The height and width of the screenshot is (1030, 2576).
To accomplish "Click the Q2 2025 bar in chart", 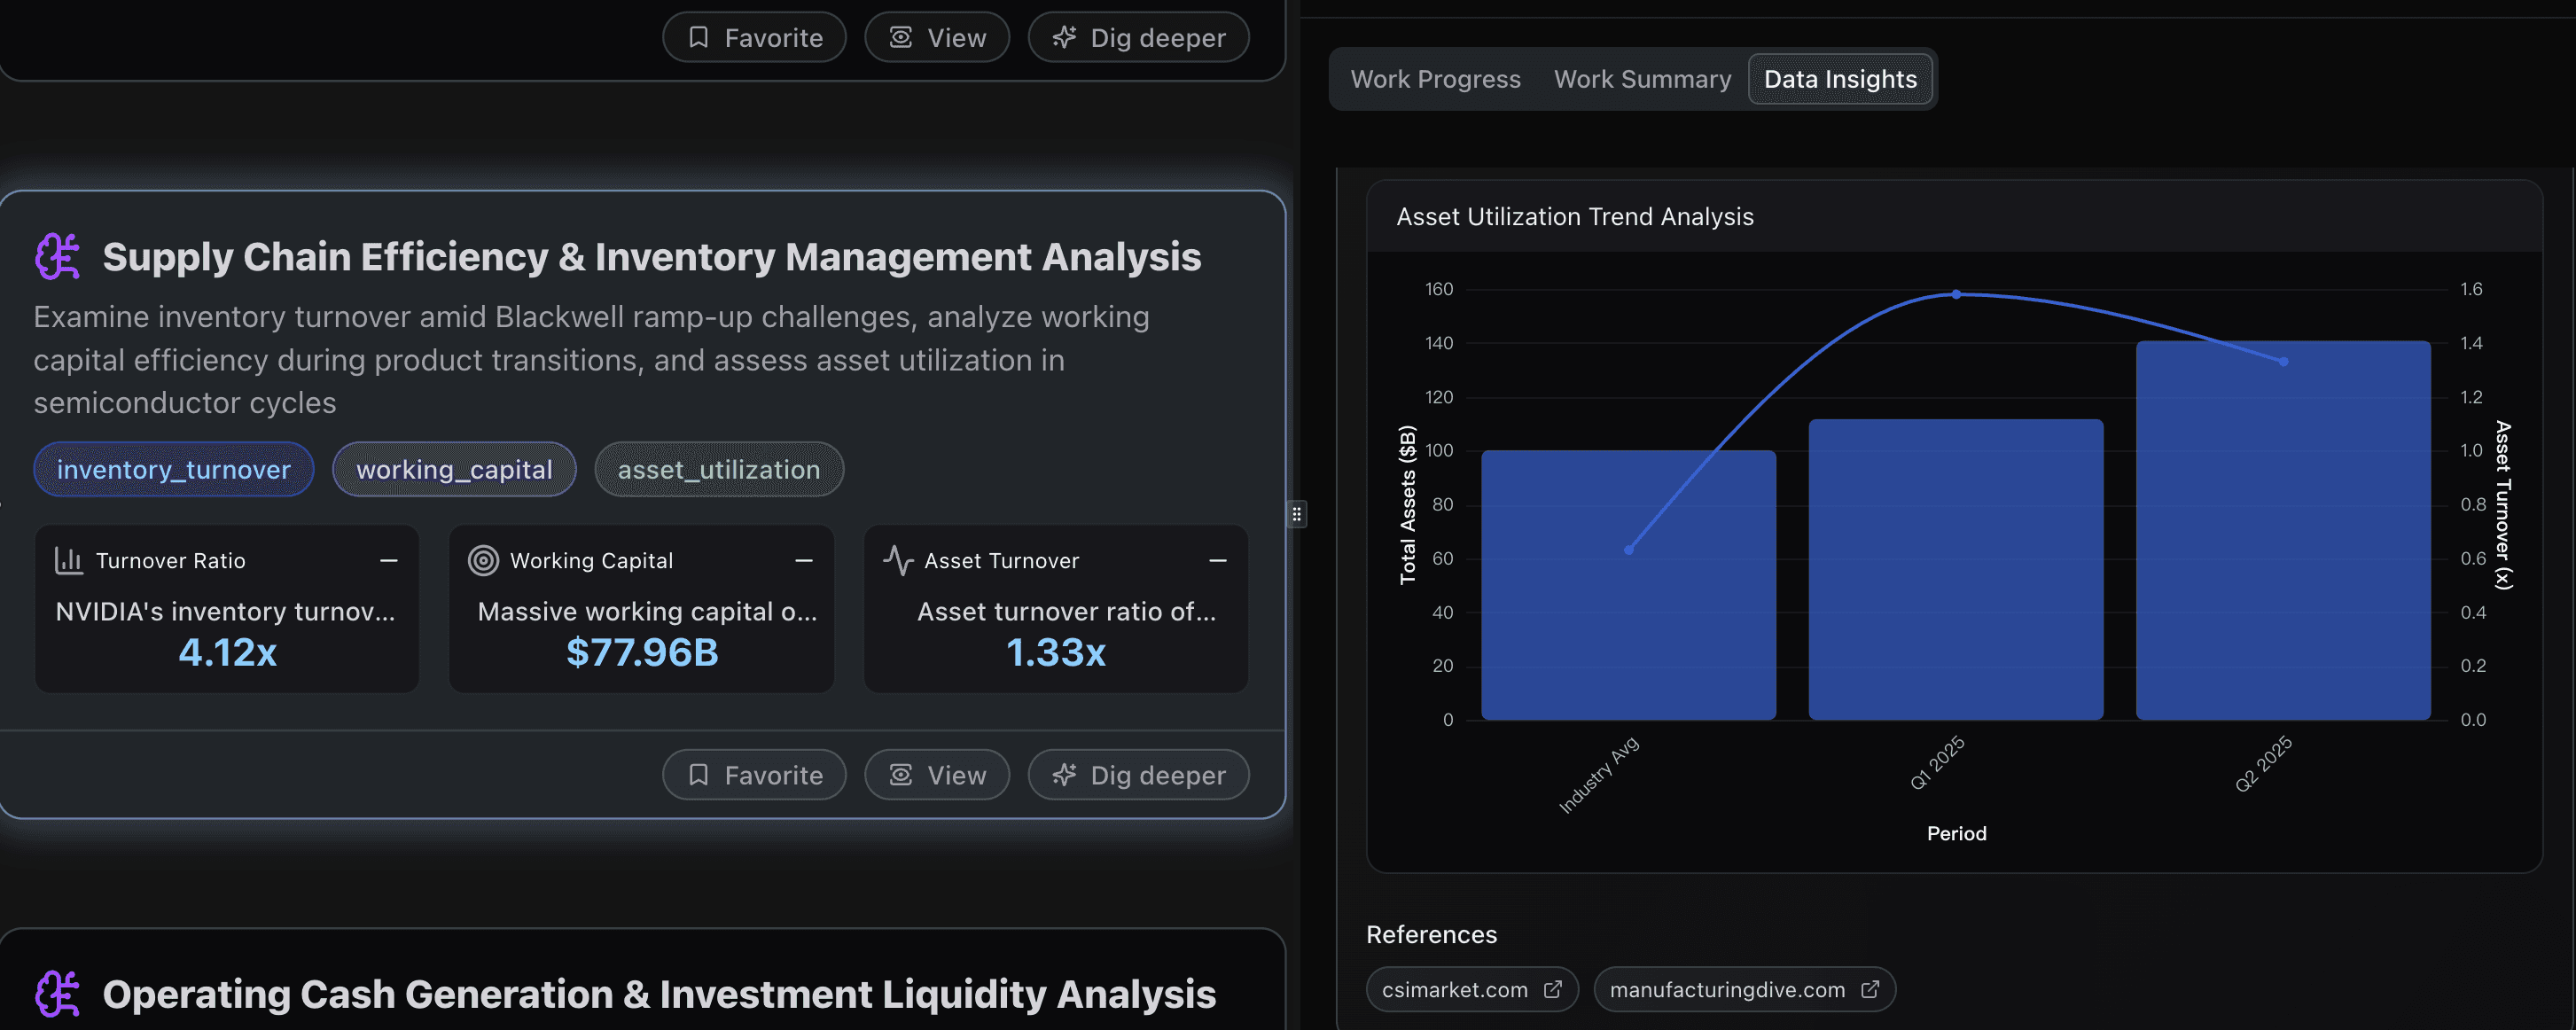I will coord(2283,530).
